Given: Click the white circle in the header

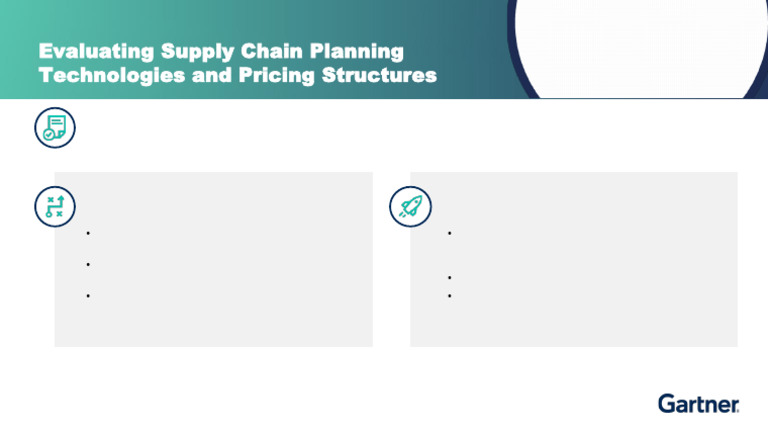Looking at the screenshot, I should click(x=642, y=49).
